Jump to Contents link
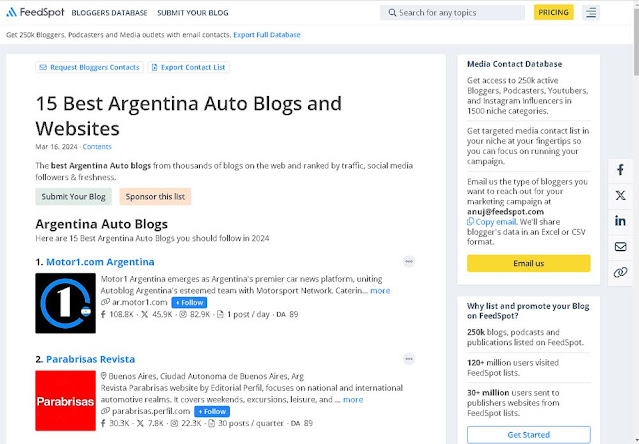The height and width of the screenshot is (444, 639). (x=97, y=147)
